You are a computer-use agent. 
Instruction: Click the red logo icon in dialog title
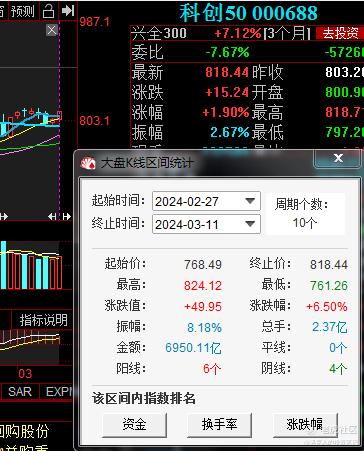point(88,163)
